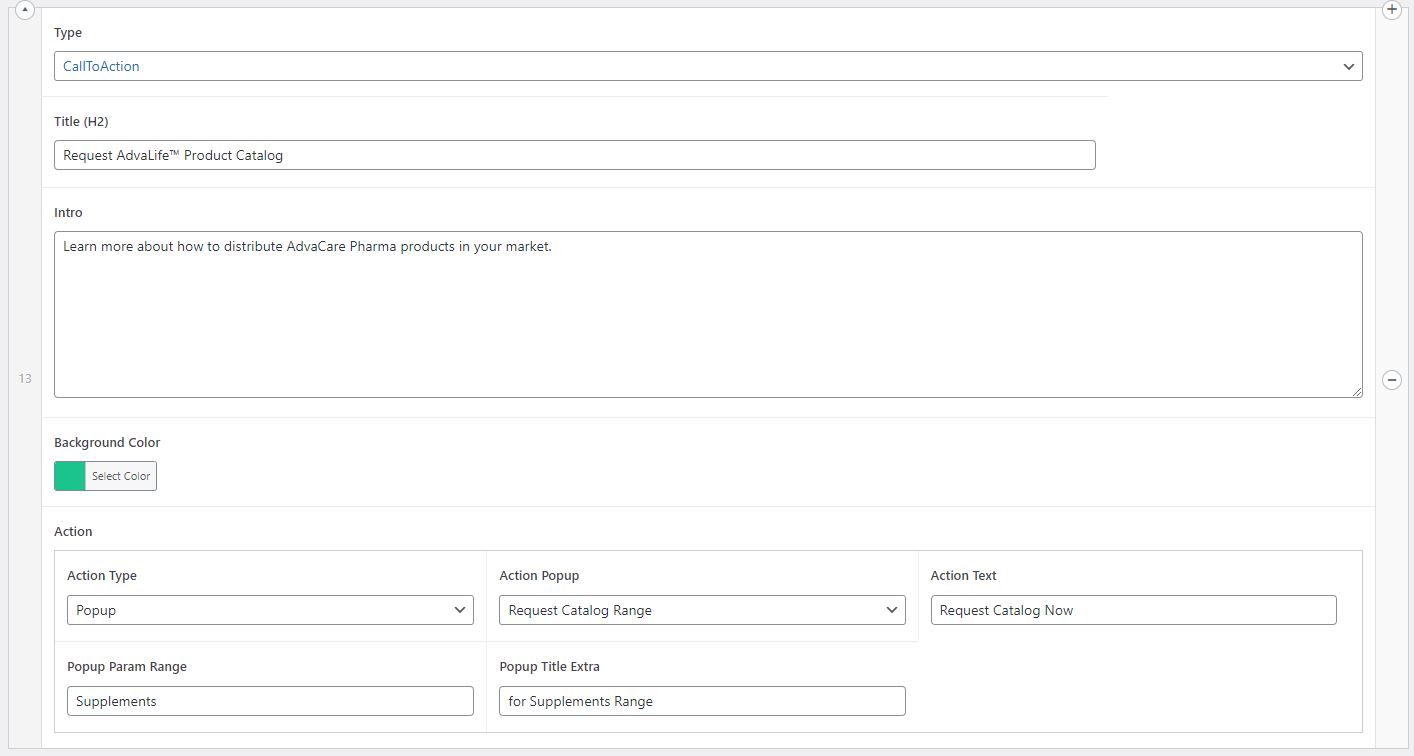Click the Popup Param Range field 'Supplements'
The height and width of the screenshot is (756, 1414).
click(270, 701)
